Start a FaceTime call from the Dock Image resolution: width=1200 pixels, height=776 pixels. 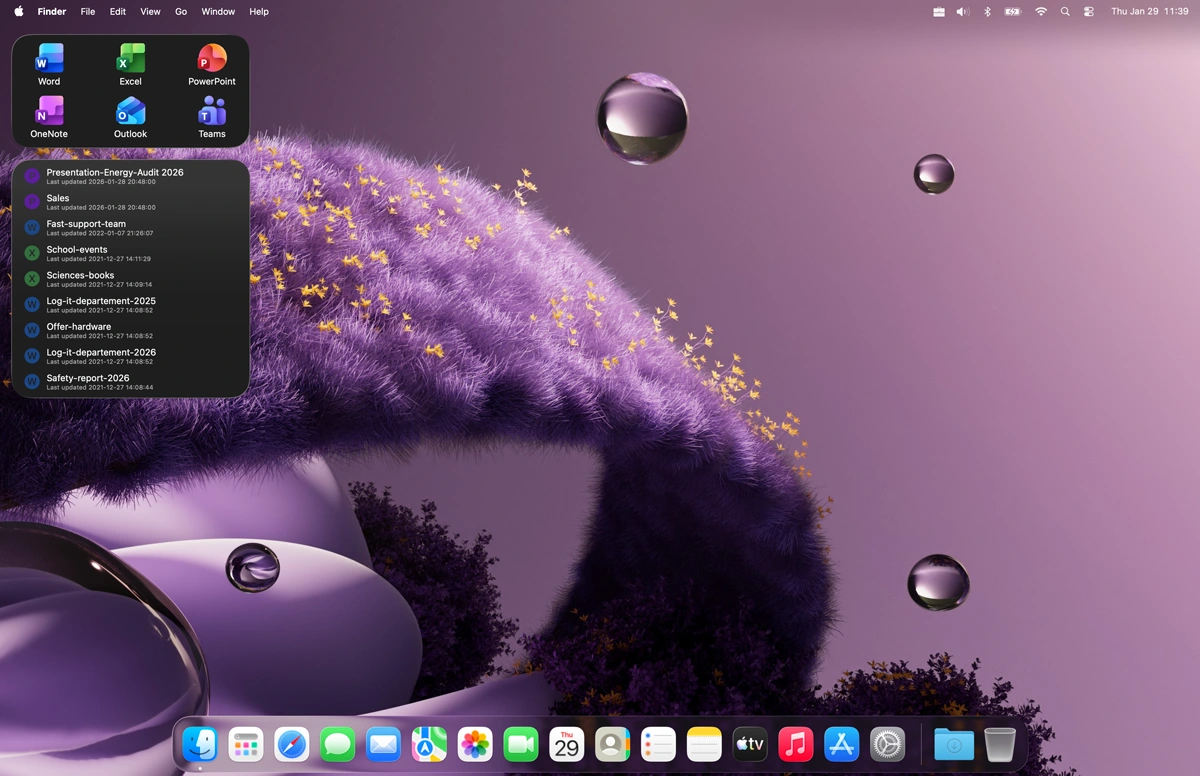[520, 743]
